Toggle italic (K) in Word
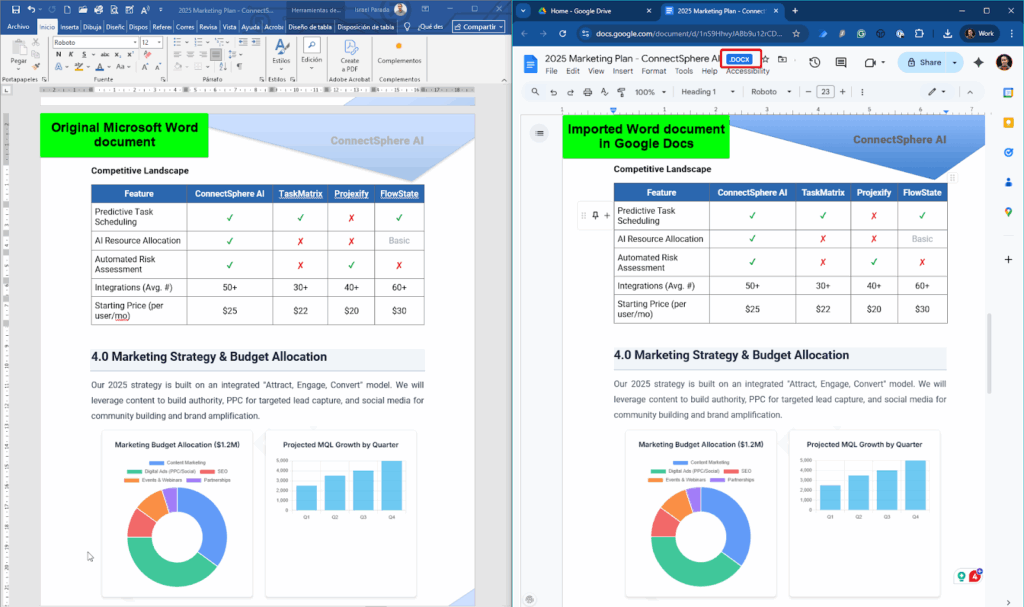This screenshot has height=607, width=1024. 71,54
